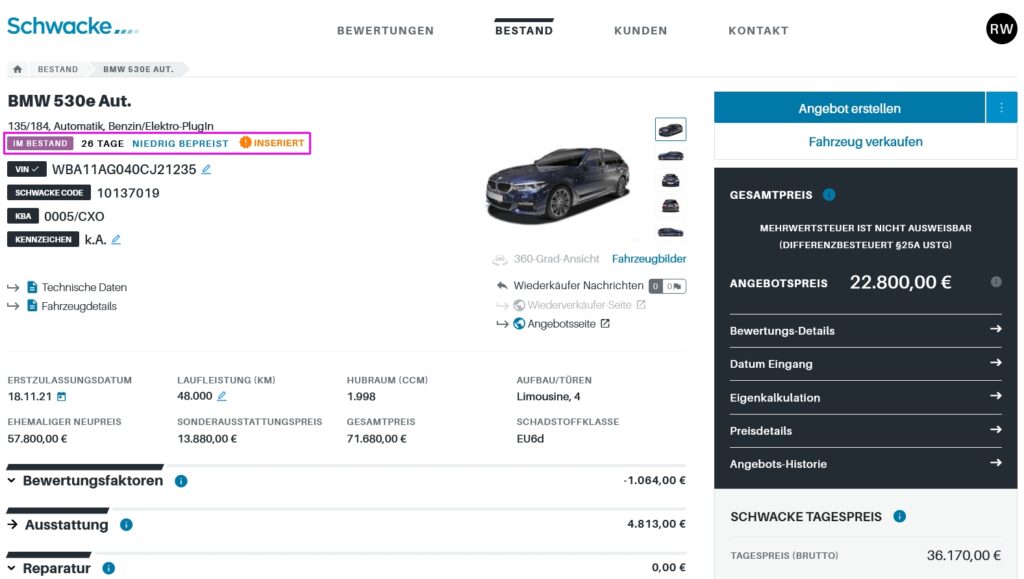Open the Fahrzeugbilder link
The height and width of the screenshot is (579, 1024).
point(648,259)
